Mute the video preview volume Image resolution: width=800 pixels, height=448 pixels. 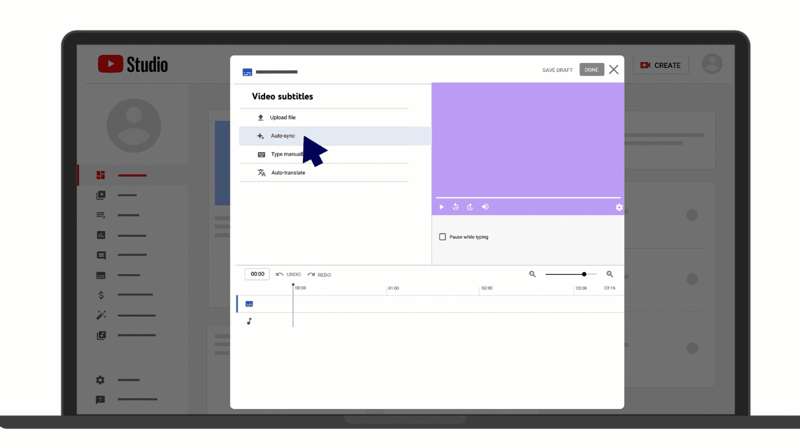pyautogui.click(x=485, y=207)
